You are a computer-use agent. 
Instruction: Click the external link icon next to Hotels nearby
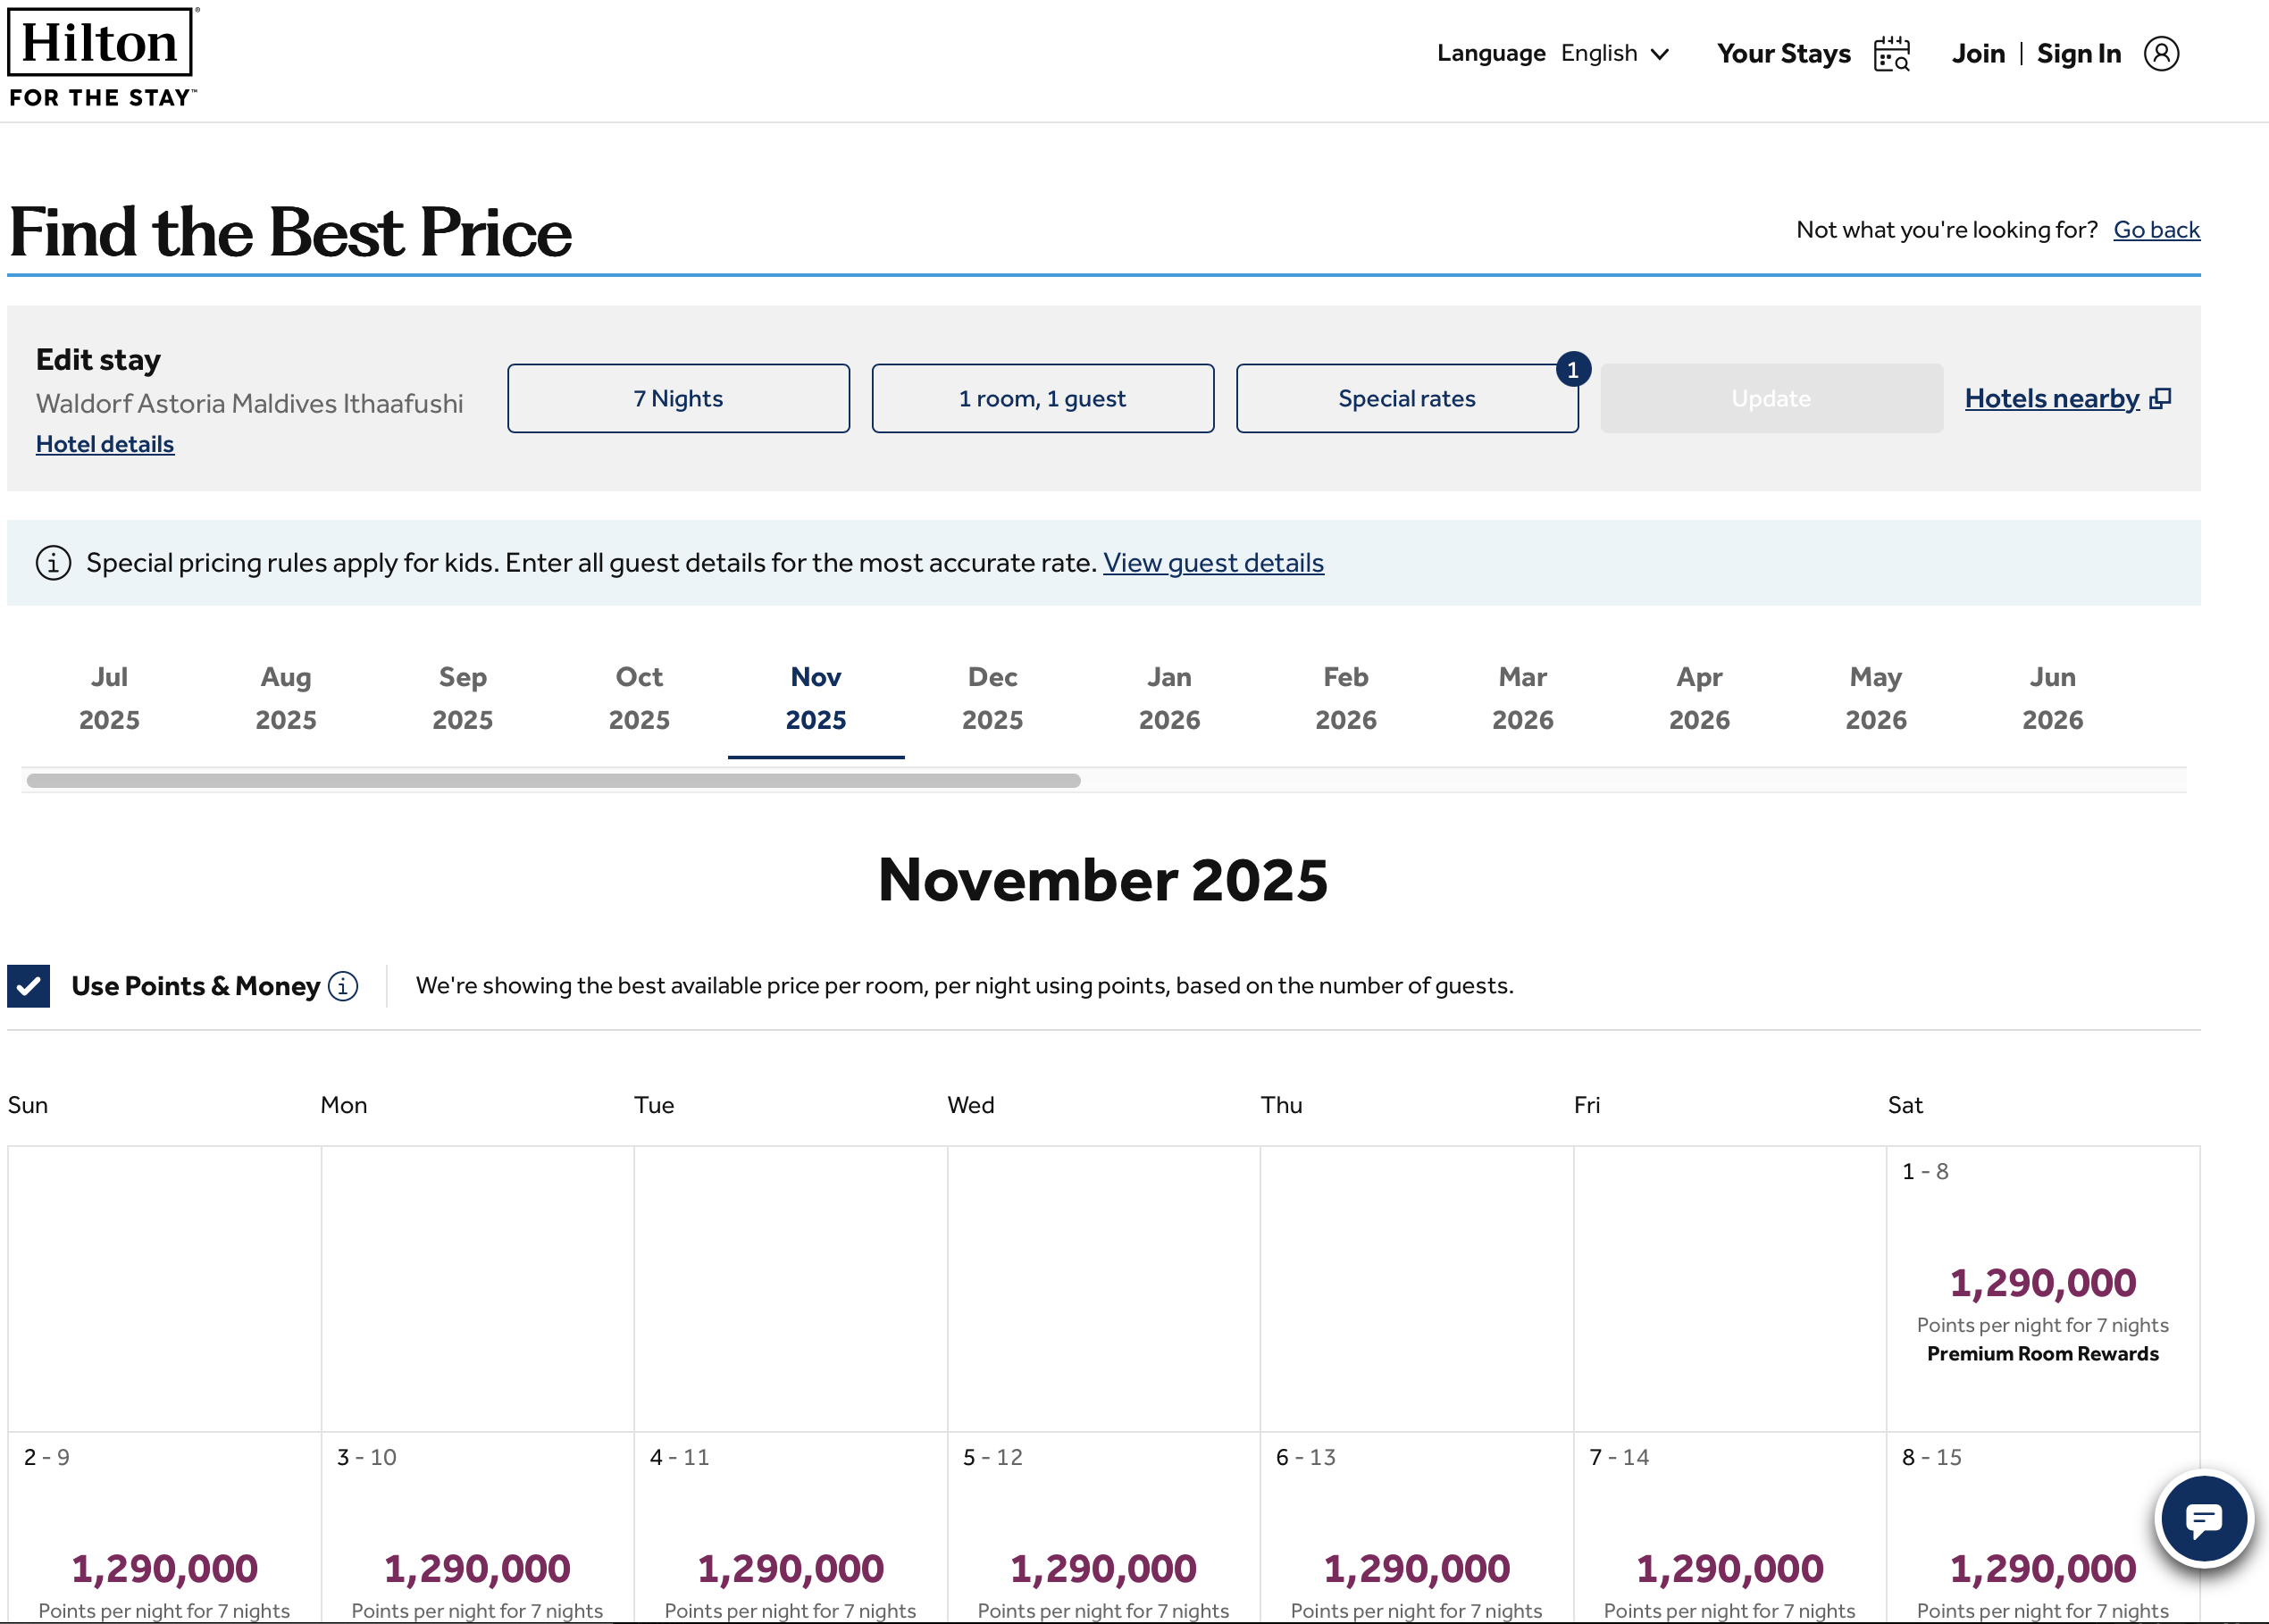(x=2160, y=399)
